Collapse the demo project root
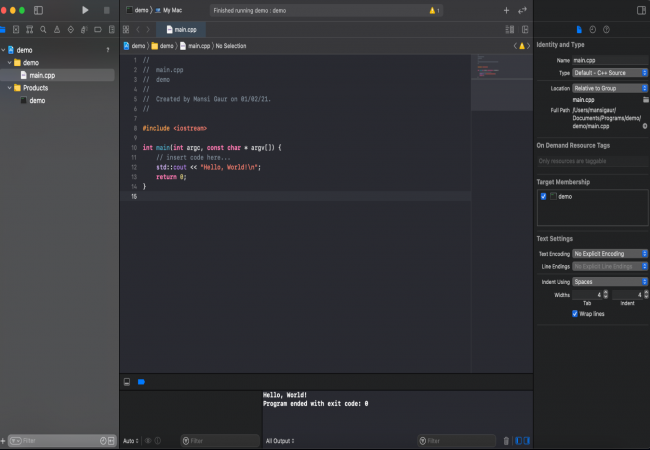This screenshot has height=450, width=650. [3, 50]
